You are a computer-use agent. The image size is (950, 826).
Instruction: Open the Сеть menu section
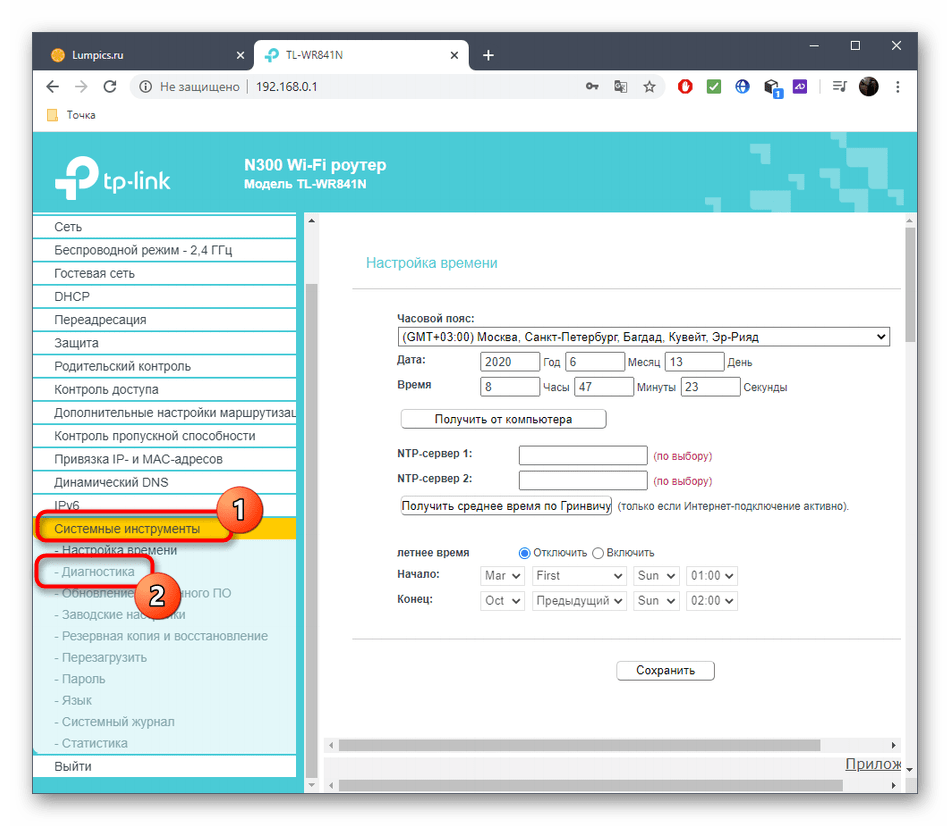(x=164, y=227)
